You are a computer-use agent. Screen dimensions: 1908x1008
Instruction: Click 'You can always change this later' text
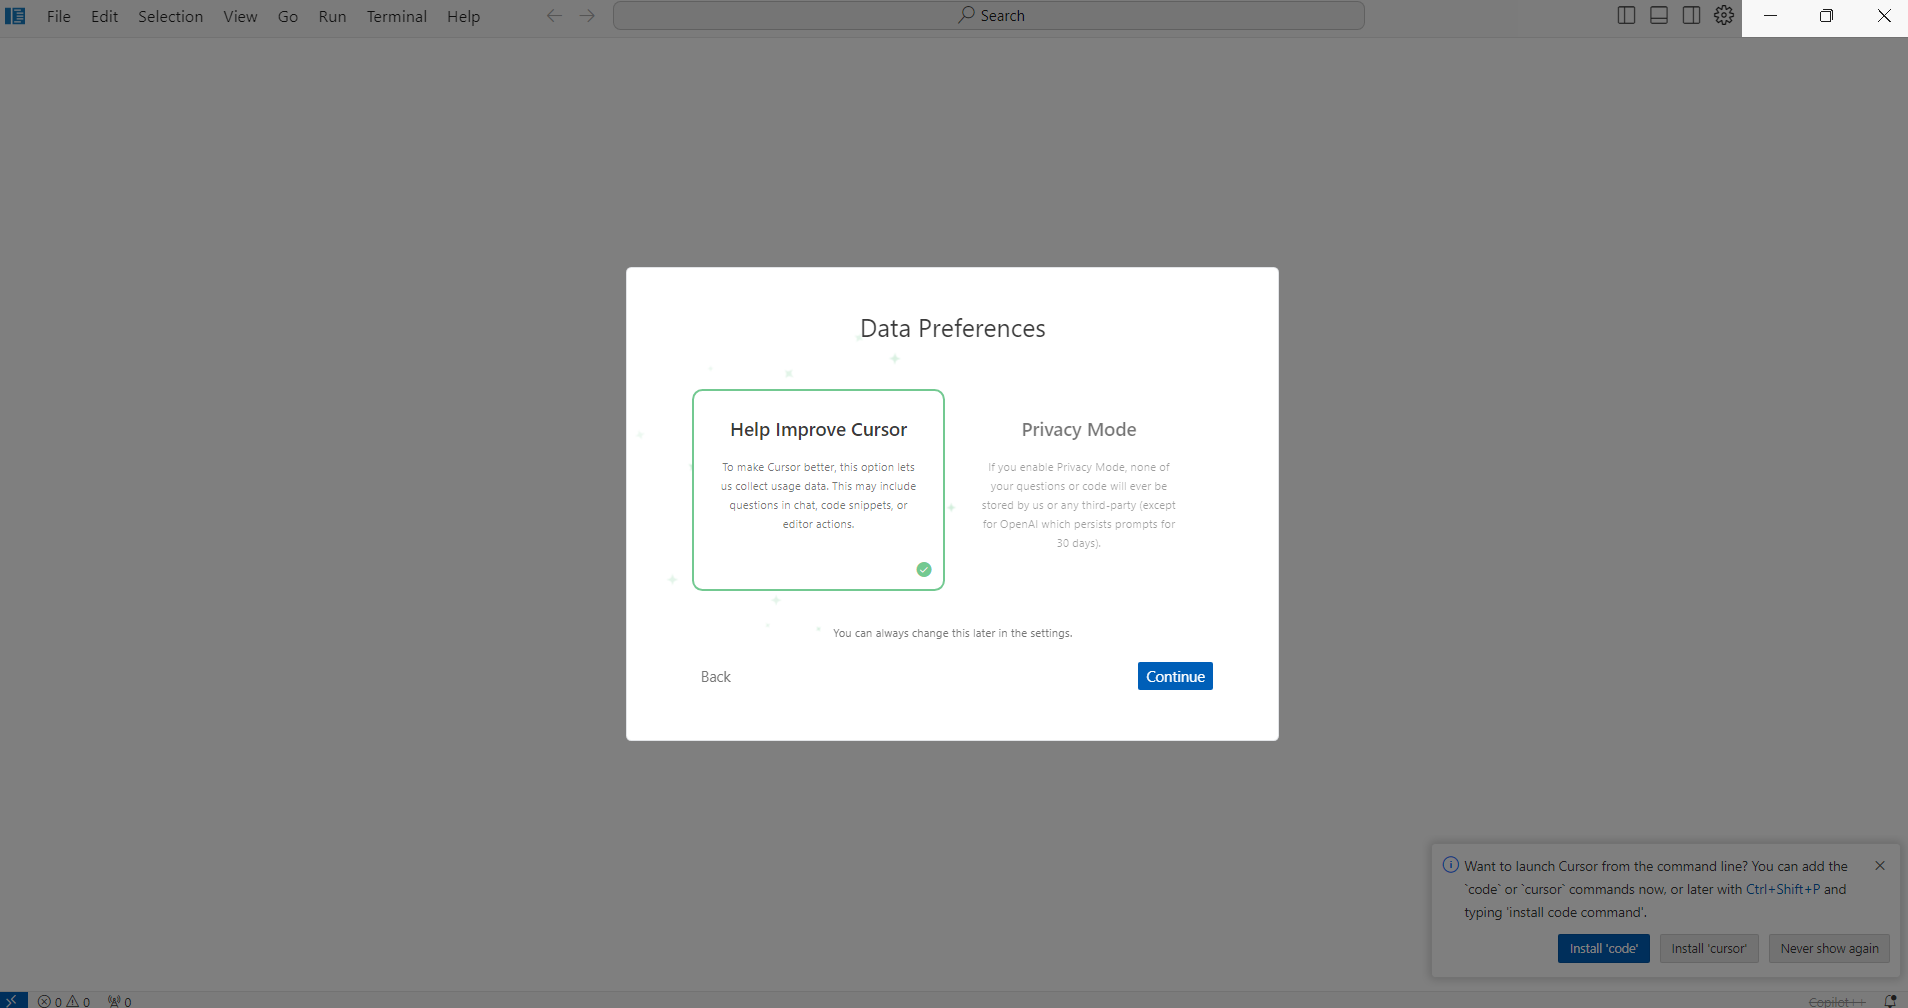[952, 633]
